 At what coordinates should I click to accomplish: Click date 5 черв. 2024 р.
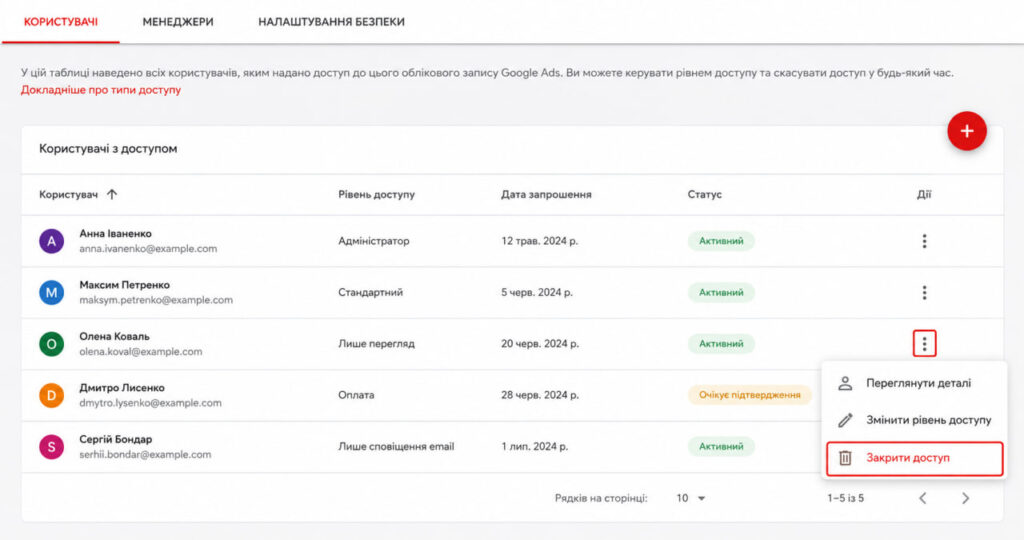click(537, 293)
